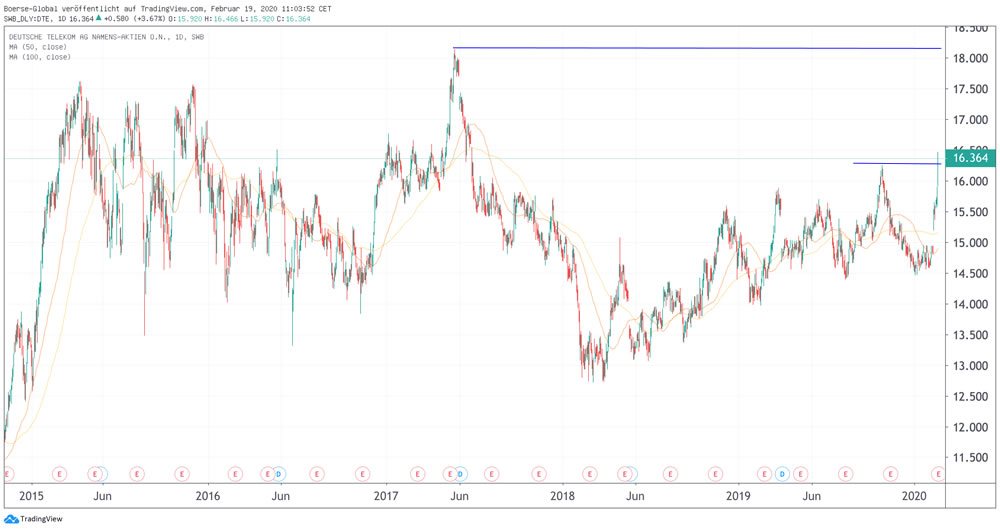Click the open value O:15.920

click(186, 18)
